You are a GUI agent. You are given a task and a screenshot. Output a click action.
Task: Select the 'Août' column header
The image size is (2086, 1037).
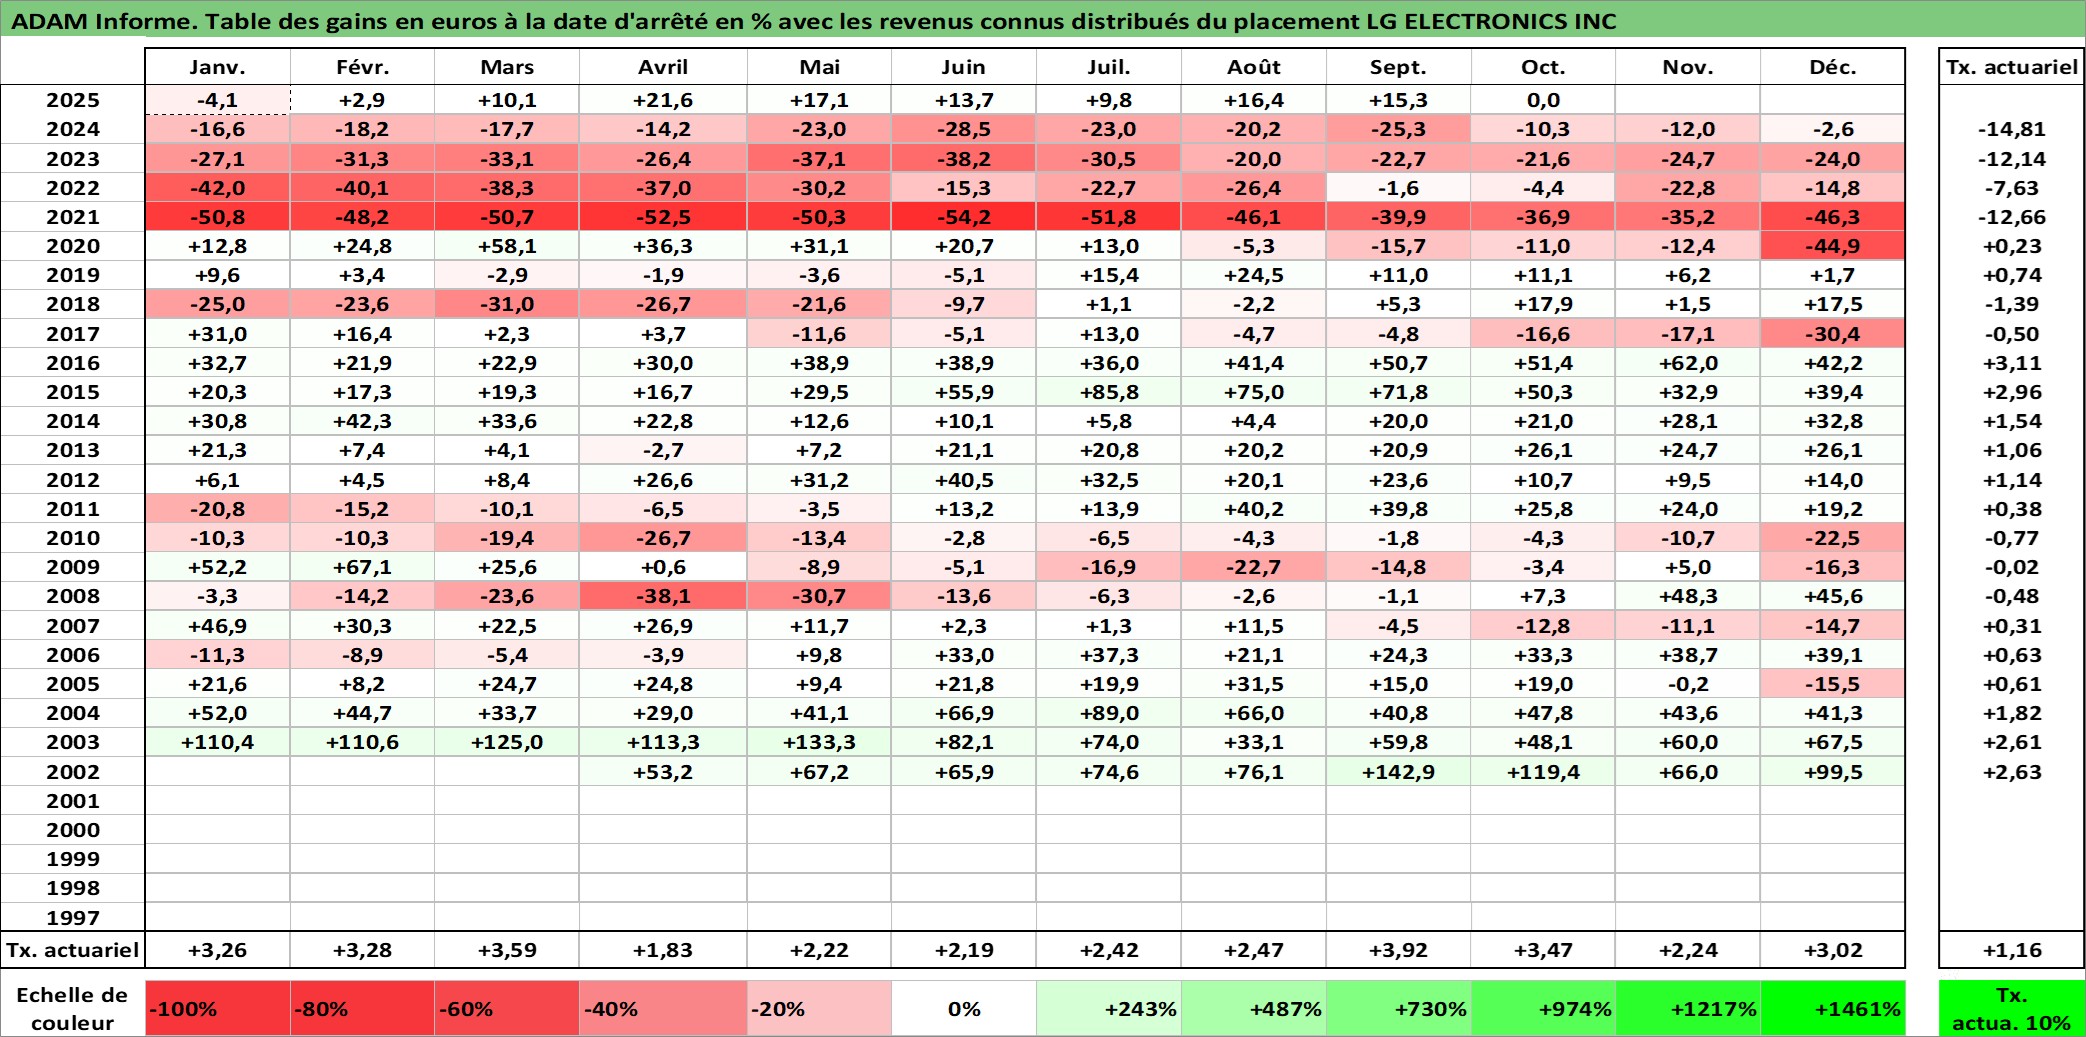1254,67
